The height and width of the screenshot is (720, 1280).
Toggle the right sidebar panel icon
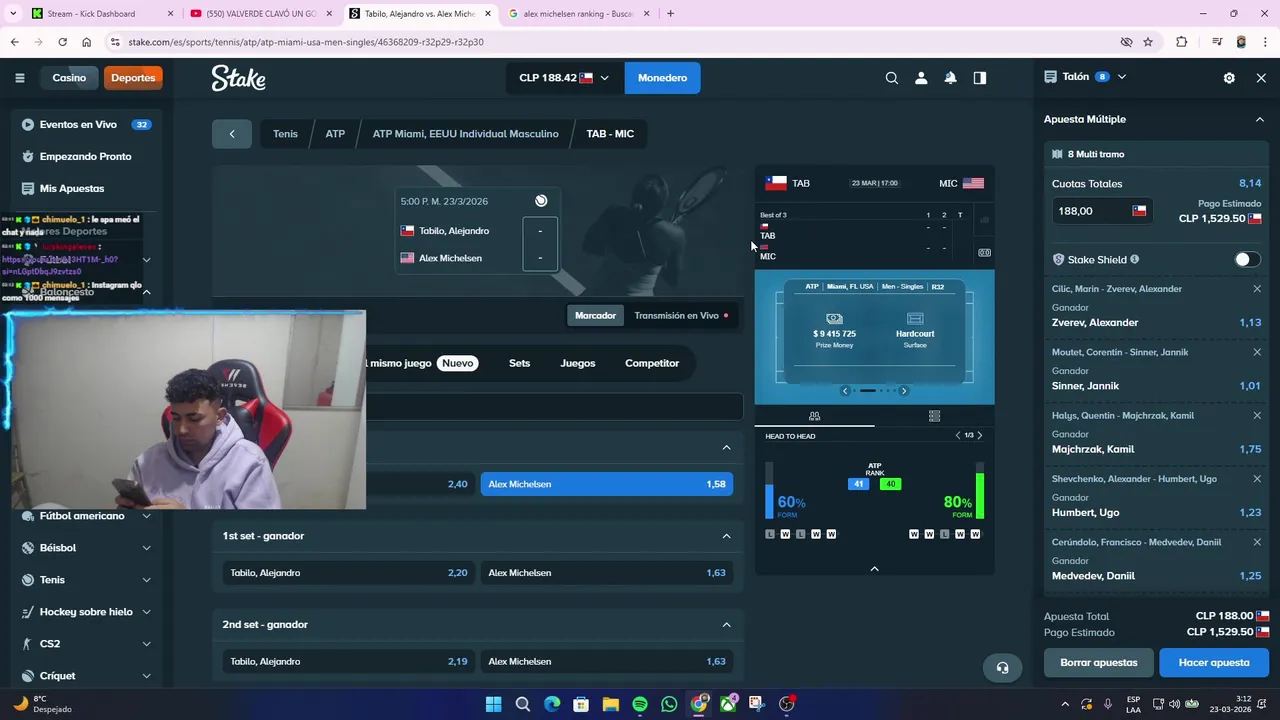pyautogui.click(x=980, y=78)
